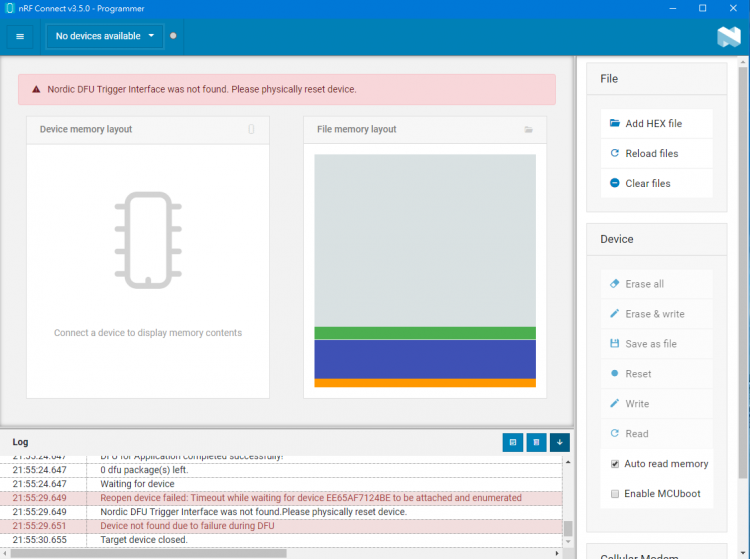
Task: Click the warning triangle in the error banner
Action: click(37, 89)
